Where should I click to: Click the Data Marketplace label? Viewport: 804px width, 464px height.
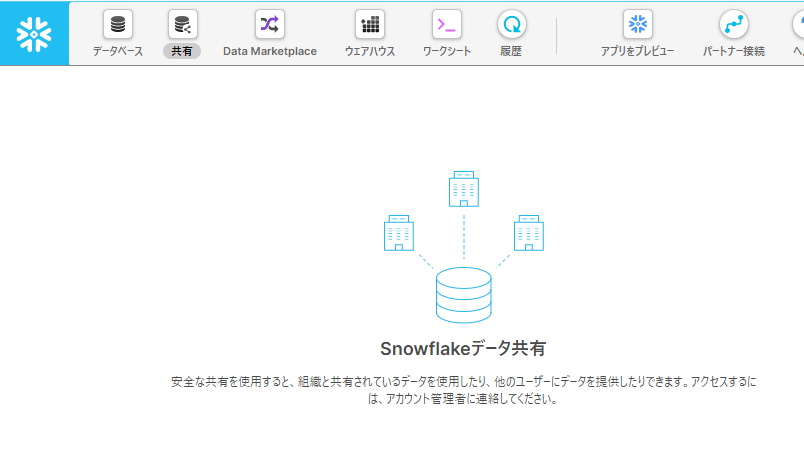coord(270,51)
